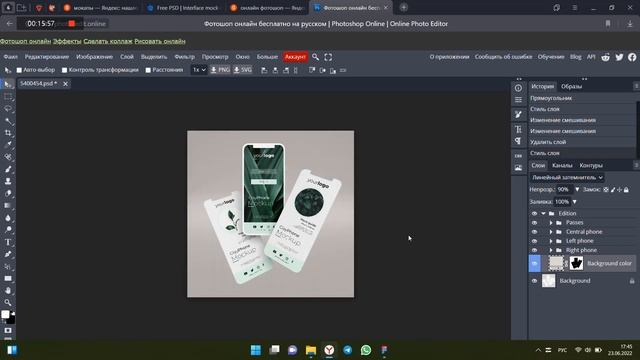Select the Hand tool
This screenshot has width=640, height=360.
point(8,290)
